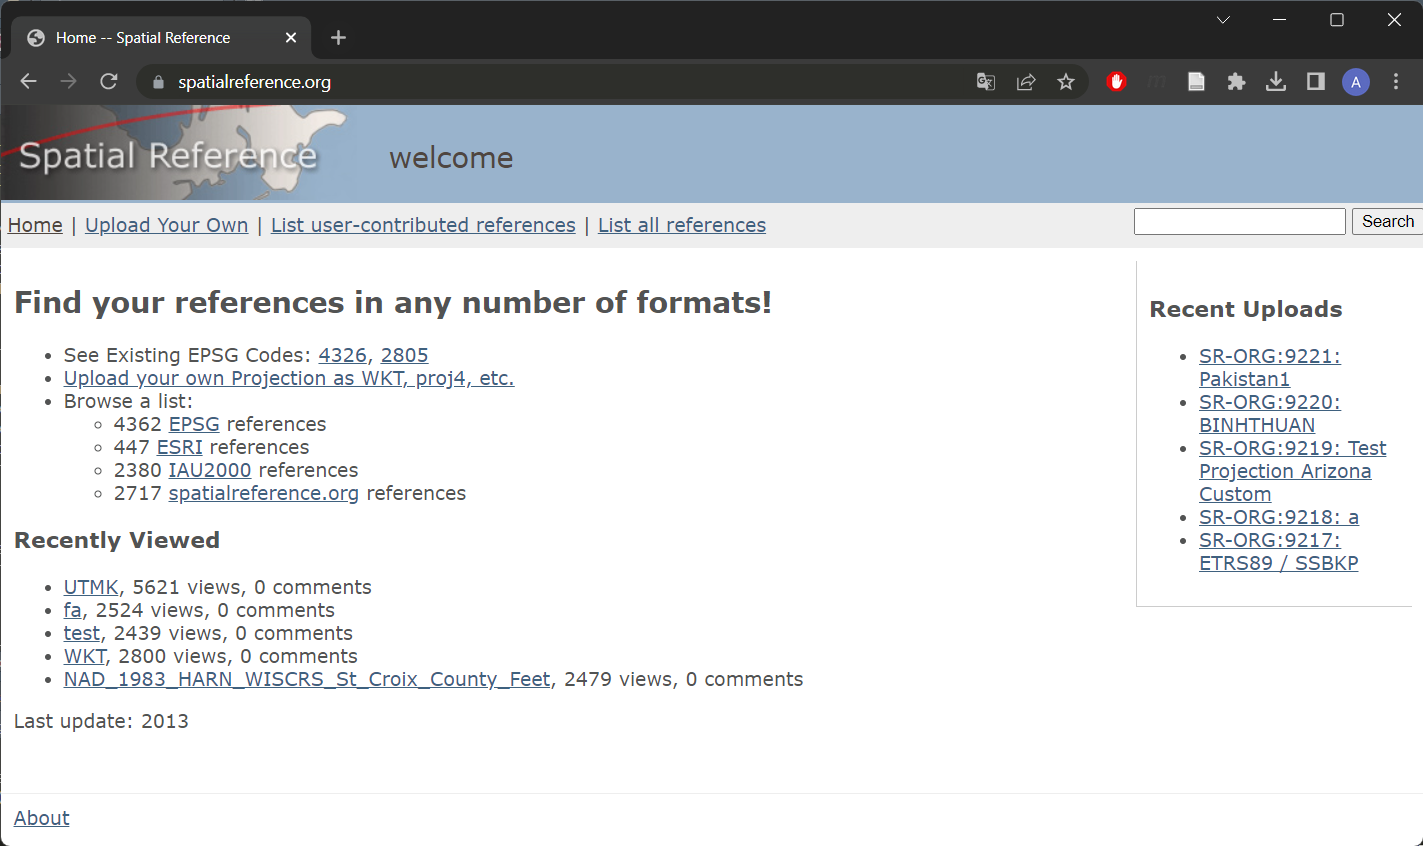Bookmark this page with the star icon
This screenshot has width=1423, height=846.
[1066, 82]
